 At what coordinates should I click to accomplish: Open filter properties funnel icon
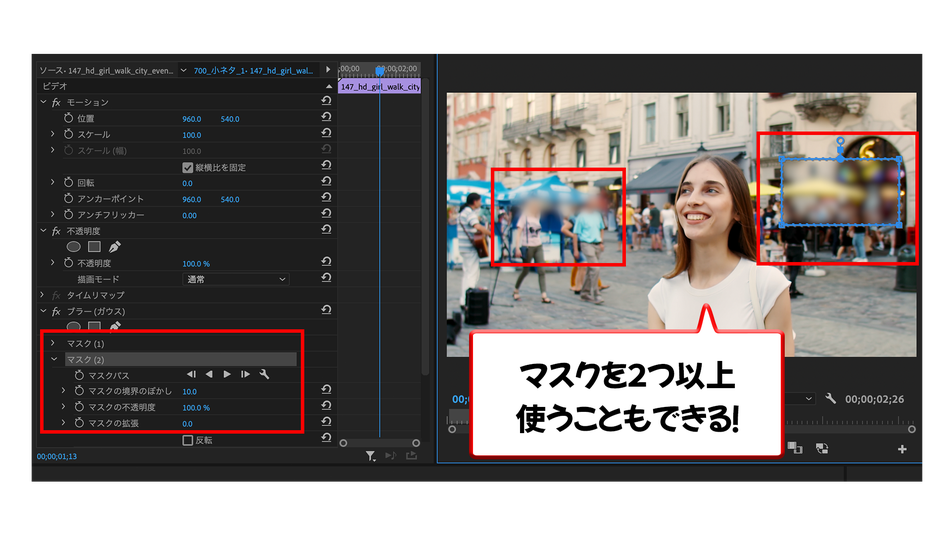point(370,456)
